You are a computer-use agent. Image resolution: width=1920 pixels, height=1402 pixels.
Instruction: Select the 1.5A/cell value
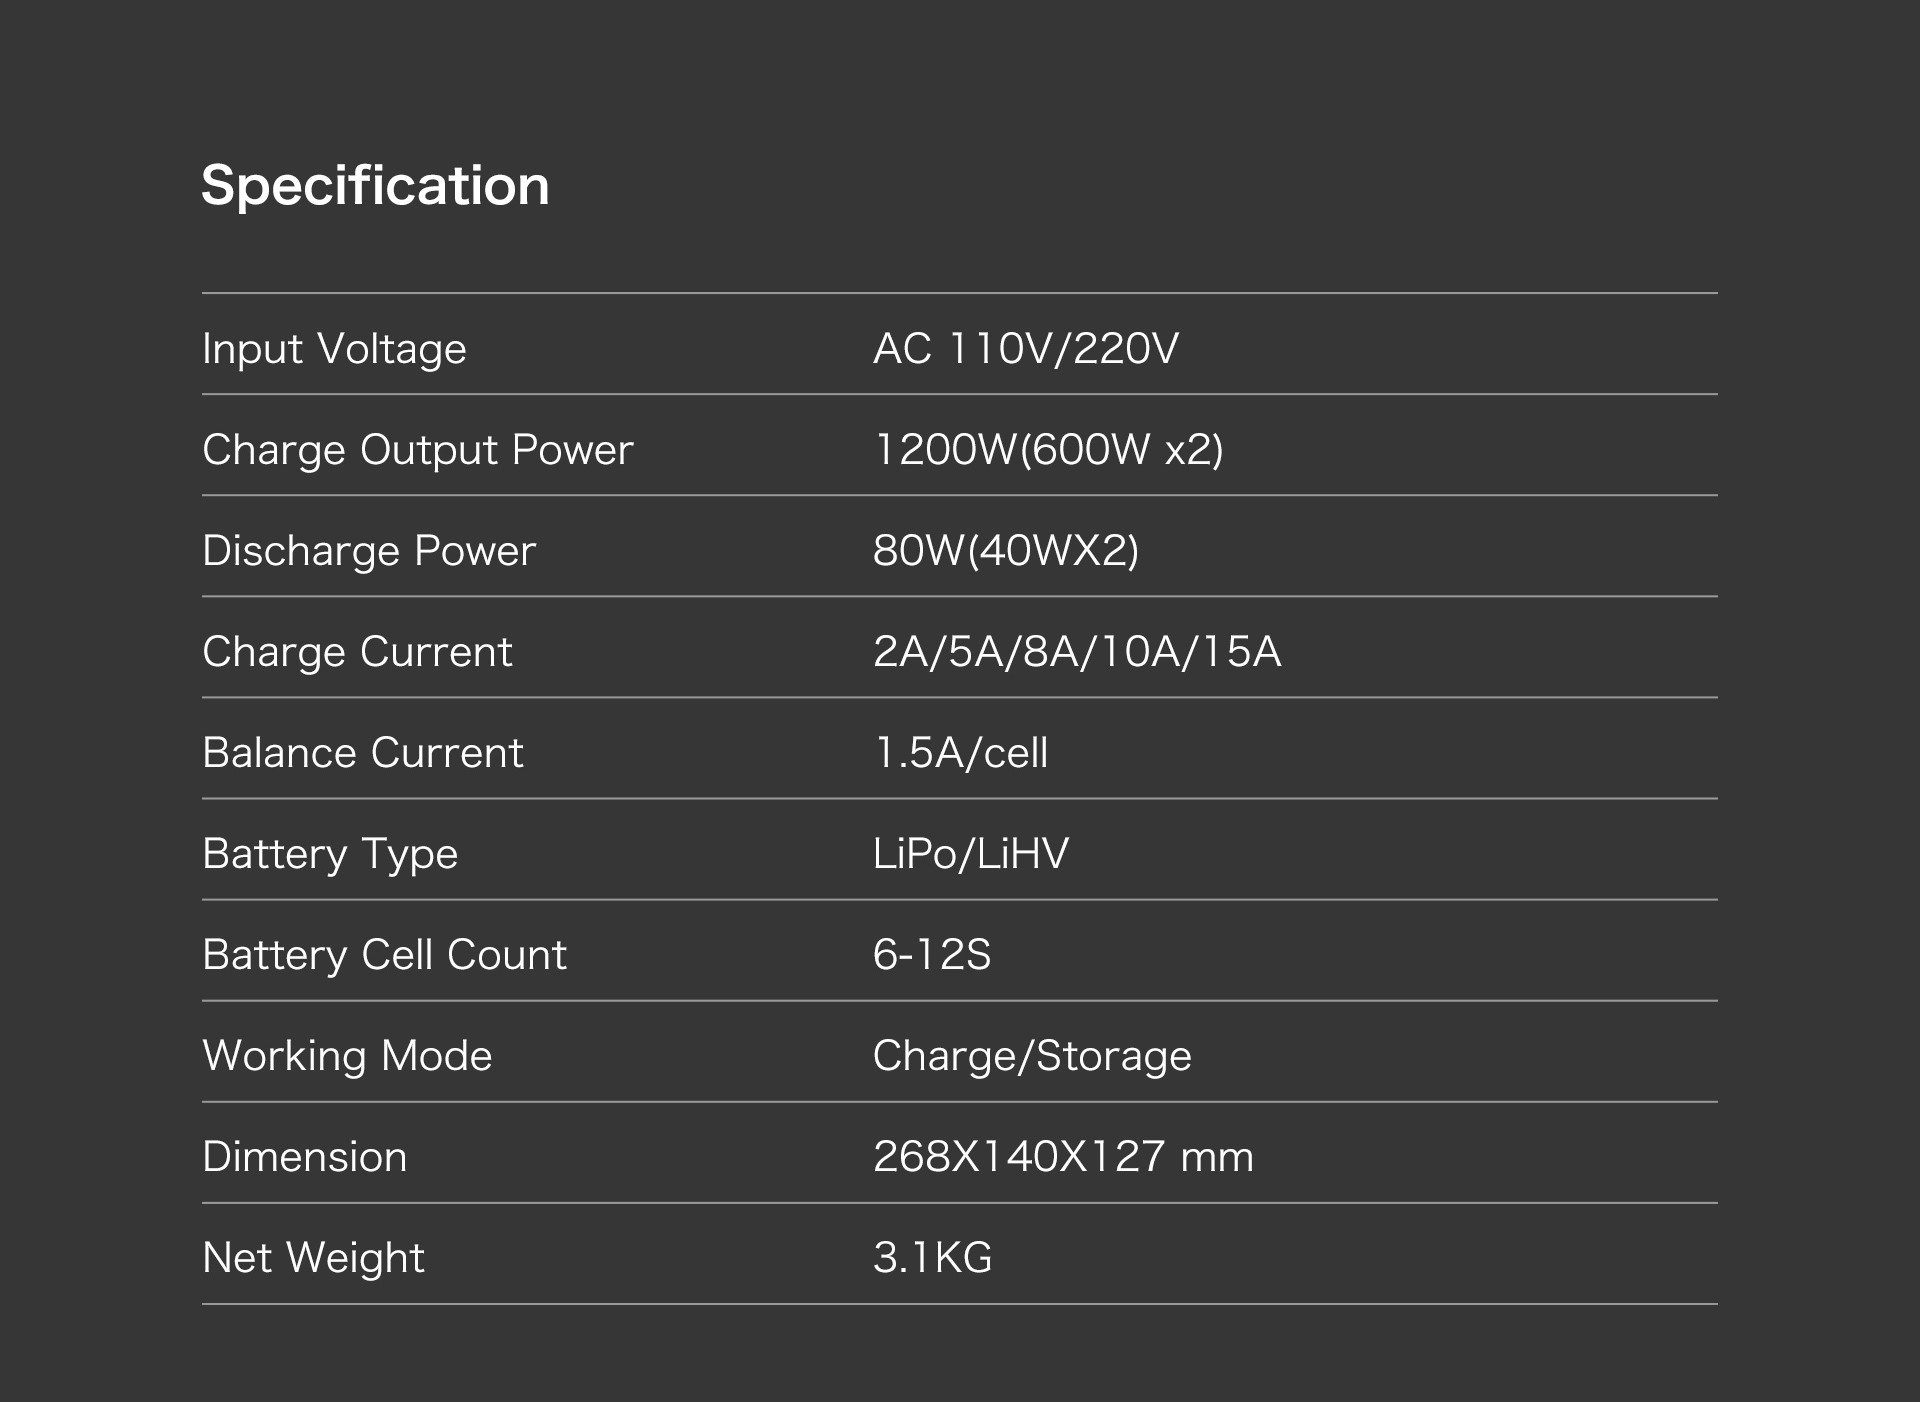(x=960, y=753)
